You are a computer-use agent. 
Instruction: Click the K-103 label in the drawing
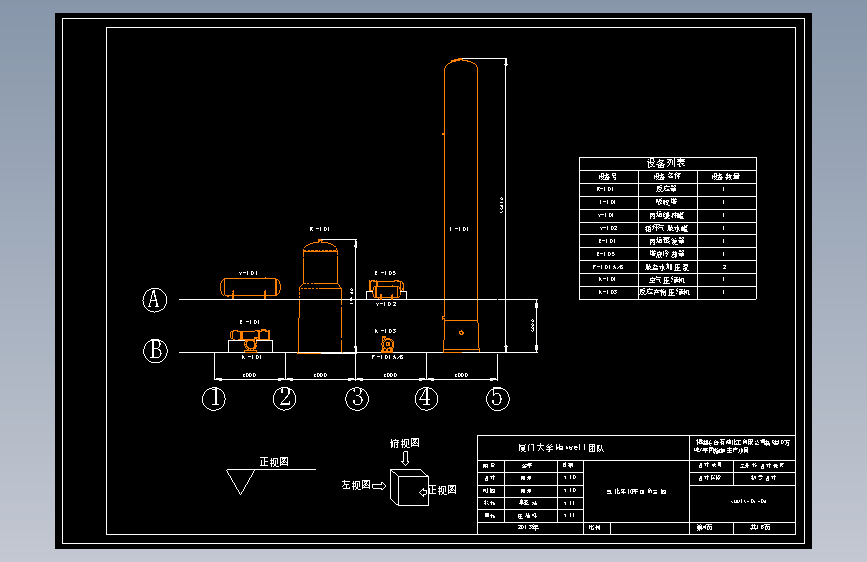point(385,331)
